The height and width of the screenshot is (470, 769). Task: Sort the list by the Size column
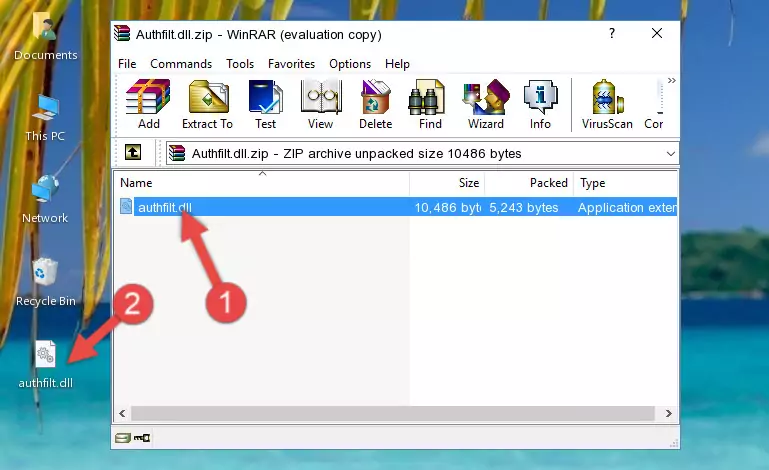point(447,183)
